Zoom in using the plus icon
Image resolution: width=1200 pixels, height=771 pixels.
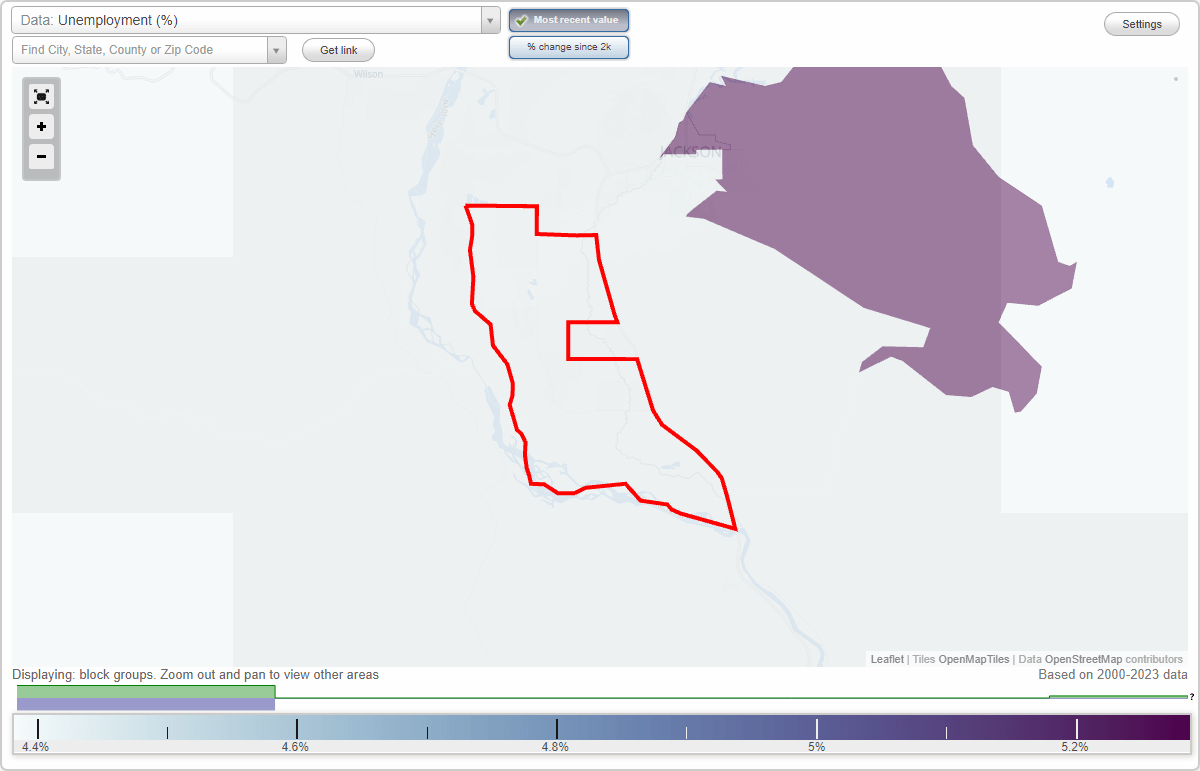pyautogui.click(x=41, y=127)
